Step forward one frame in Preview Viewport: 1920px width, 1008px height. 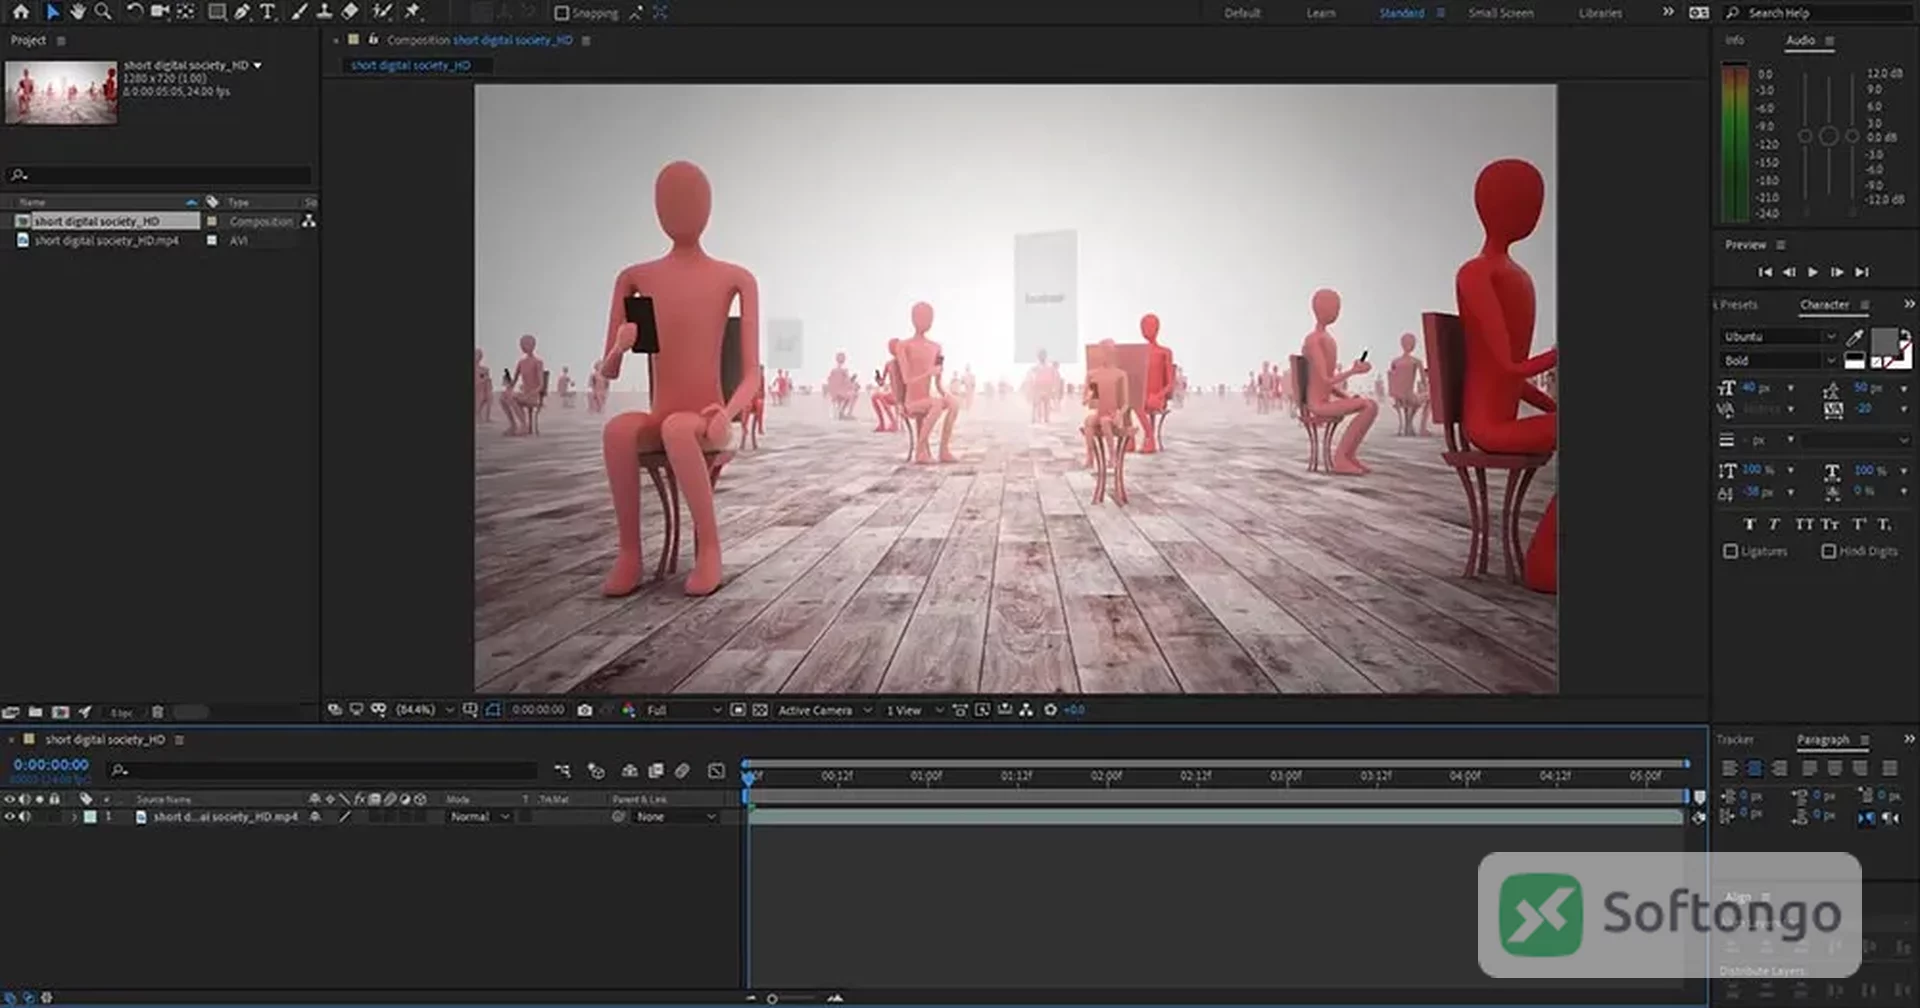tap(1837, 272)
